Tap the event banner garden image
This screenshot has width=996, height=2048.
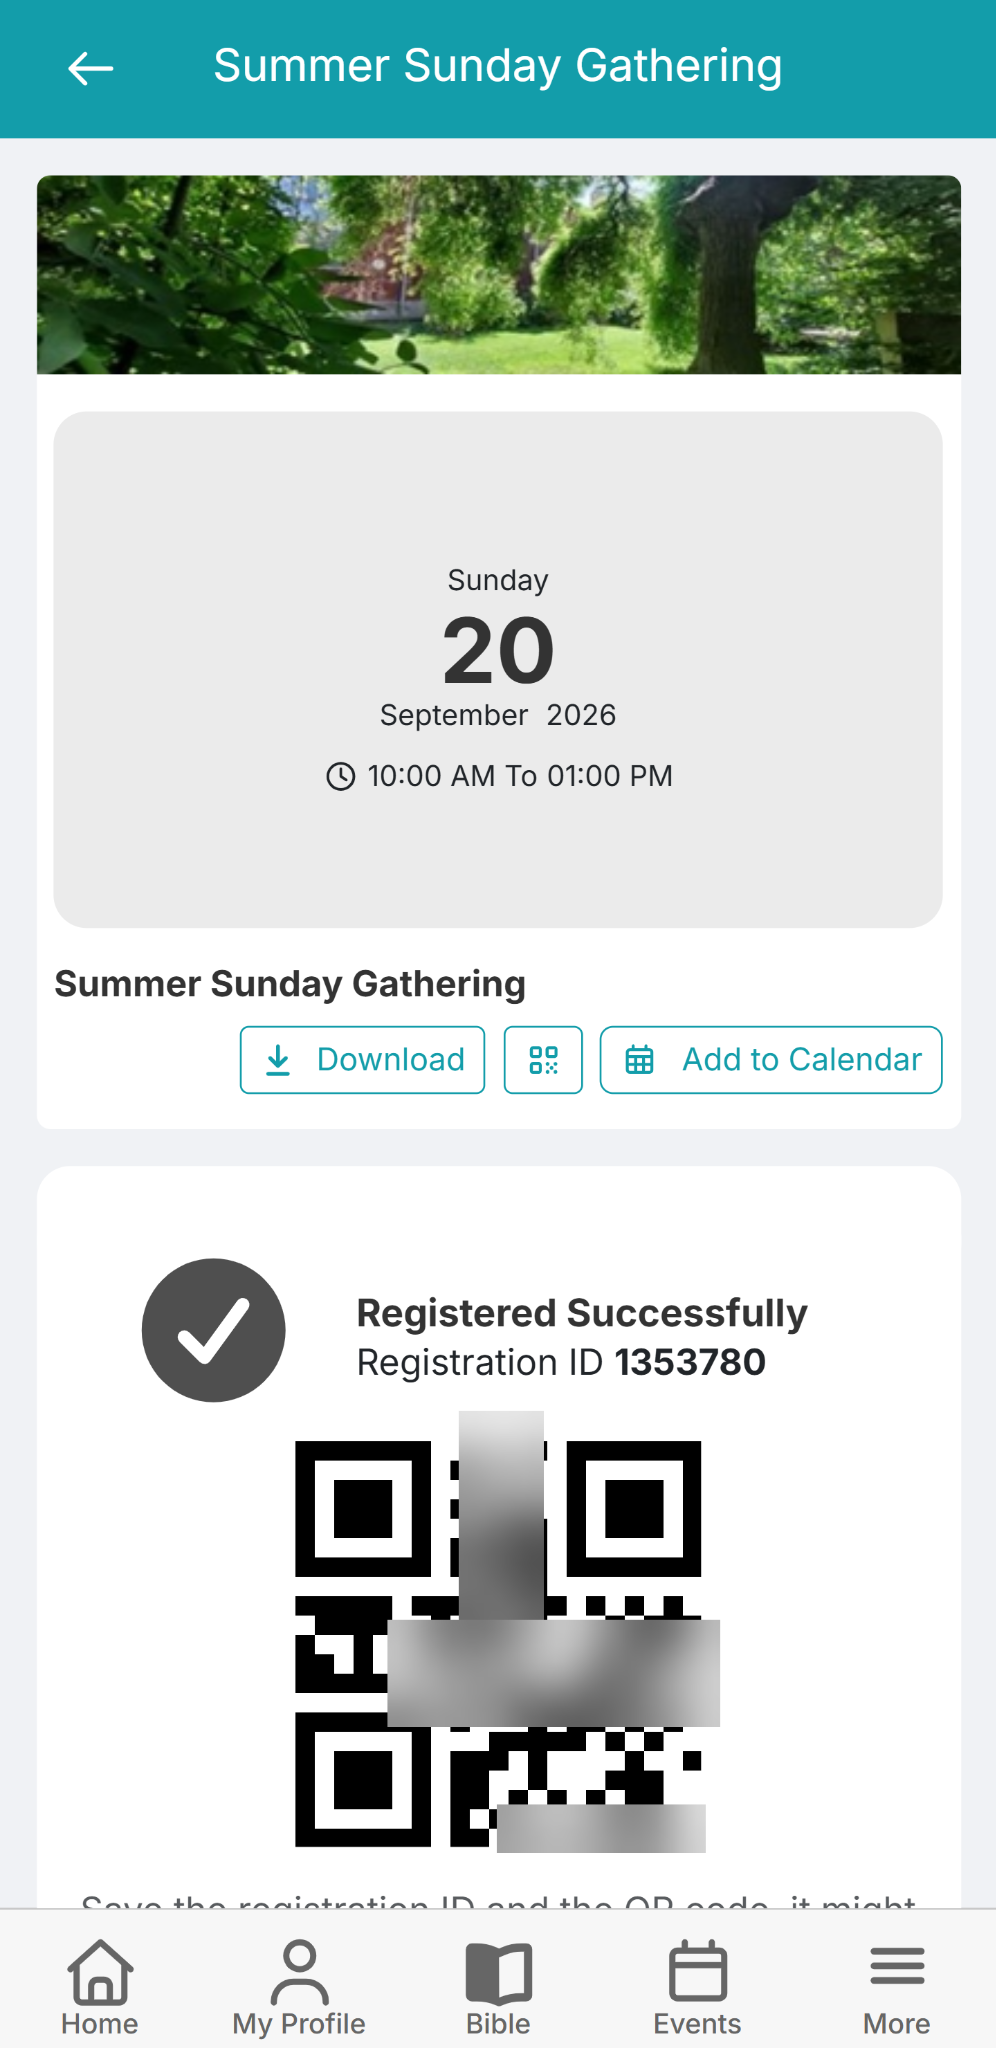click(x=499, y=275)
